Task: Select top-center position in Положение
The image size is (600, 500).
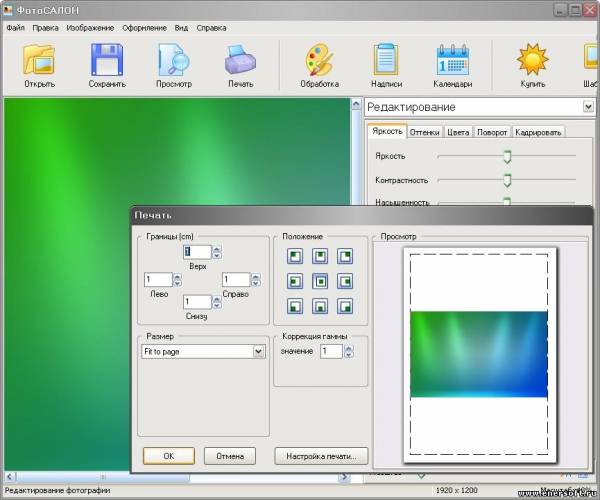Action: point(320,256)
